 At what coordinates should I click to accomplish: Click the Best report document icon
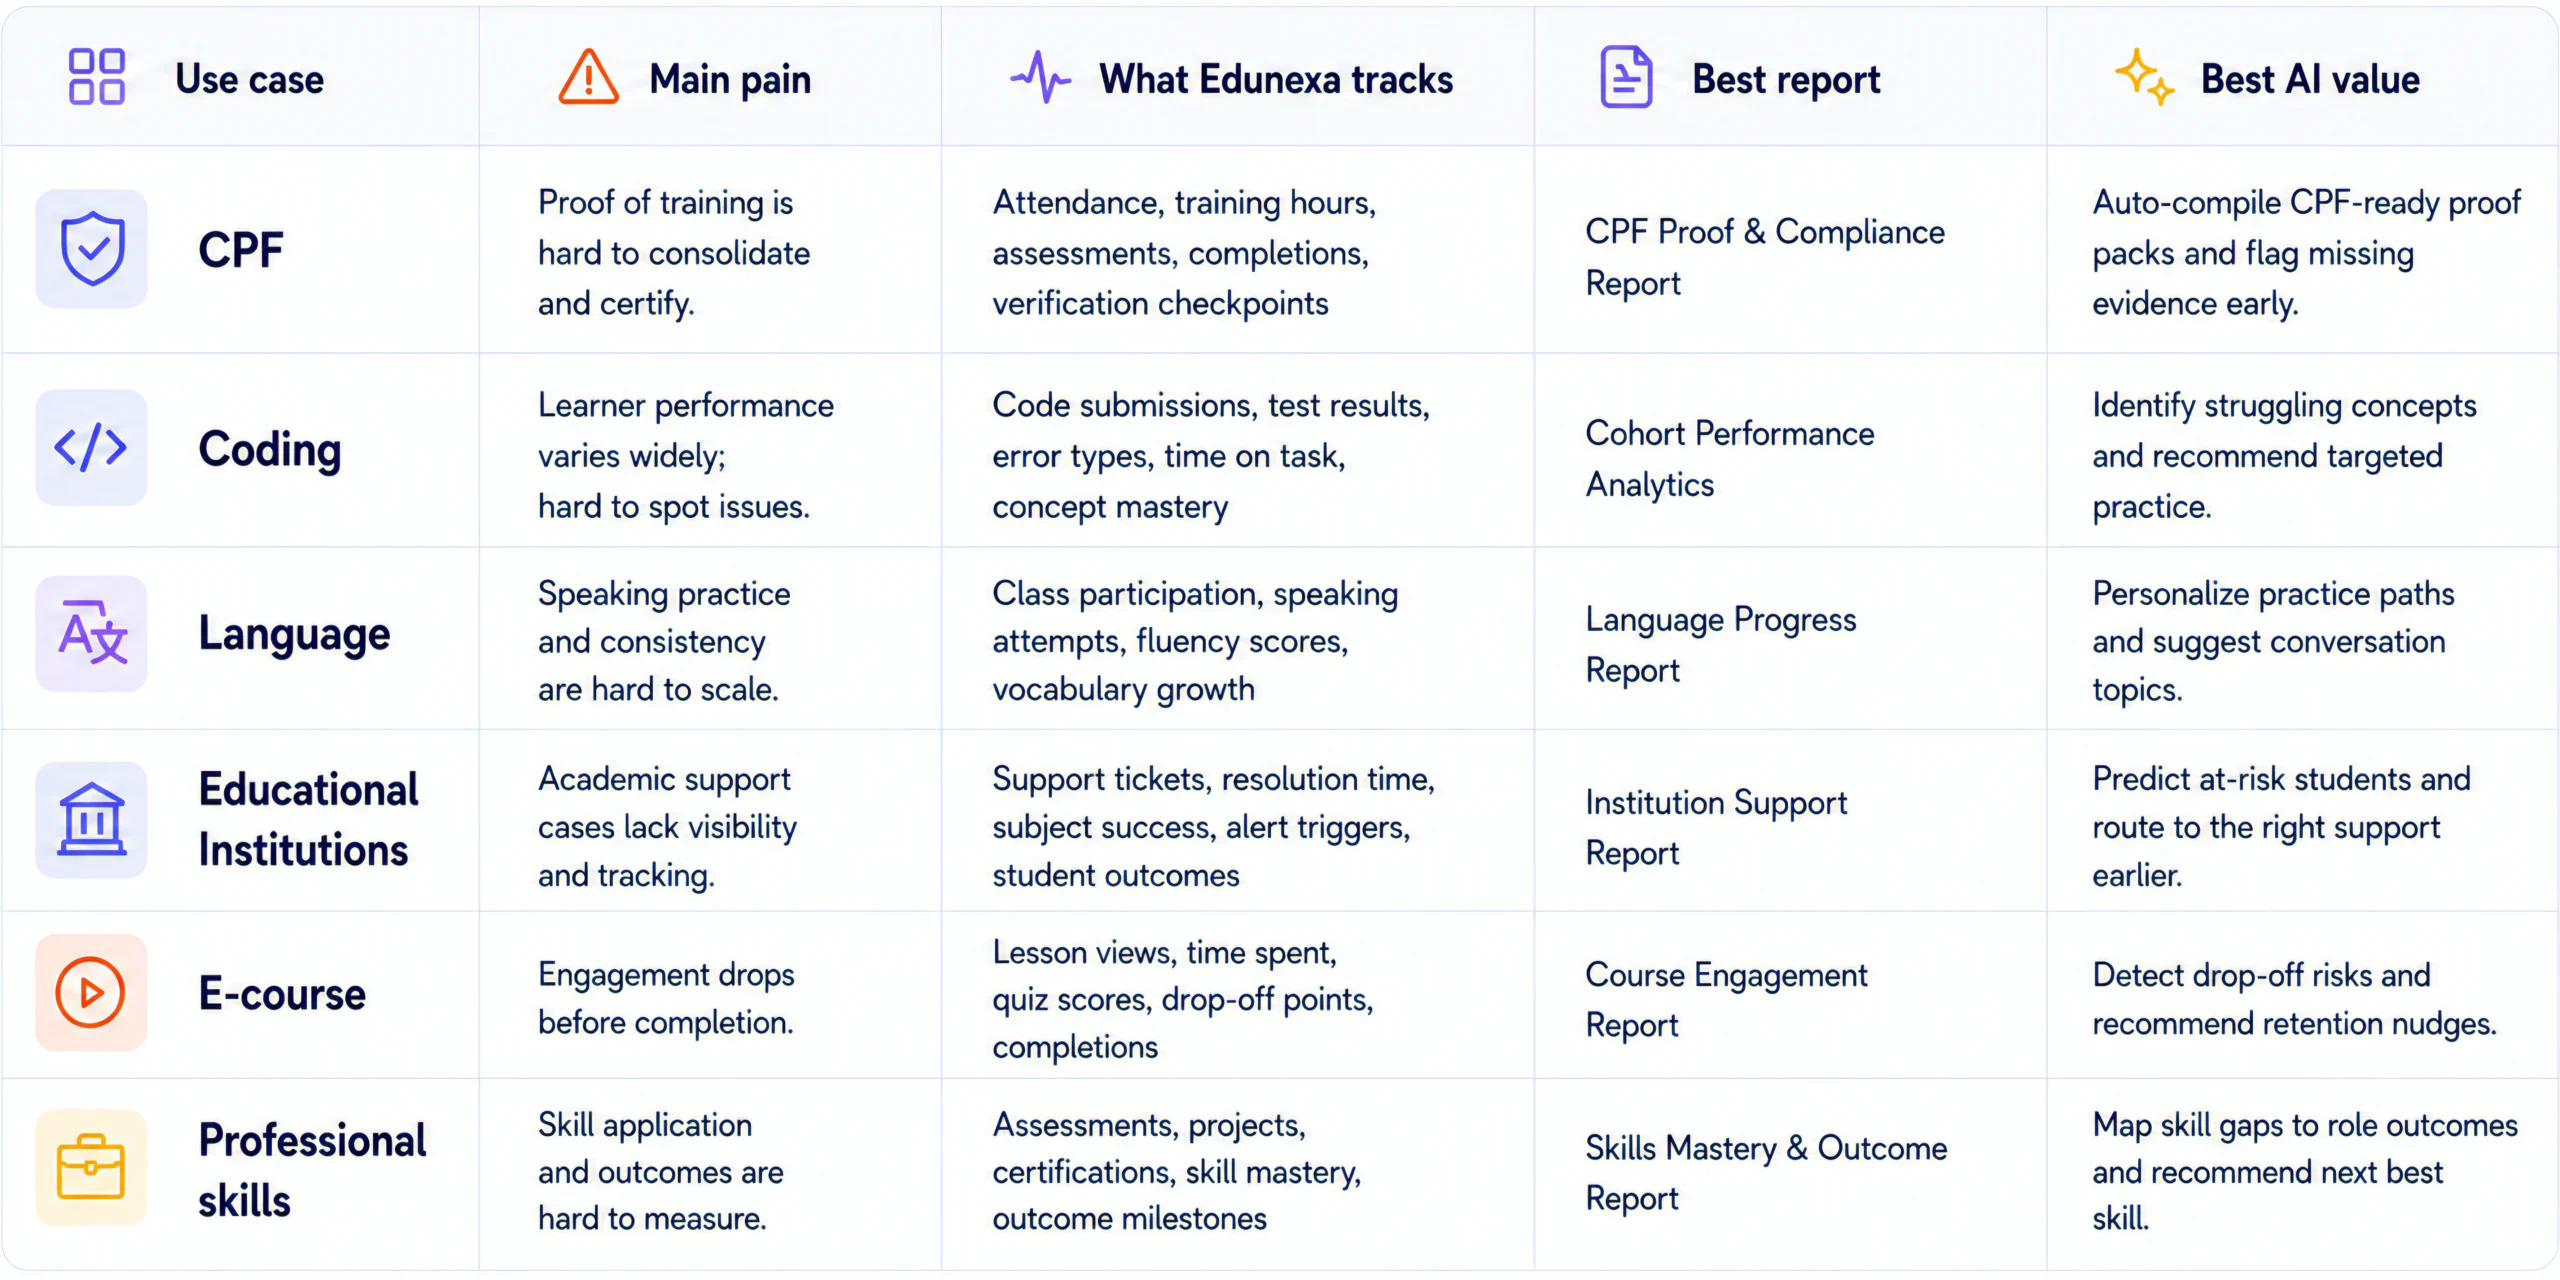point(1626,77)
